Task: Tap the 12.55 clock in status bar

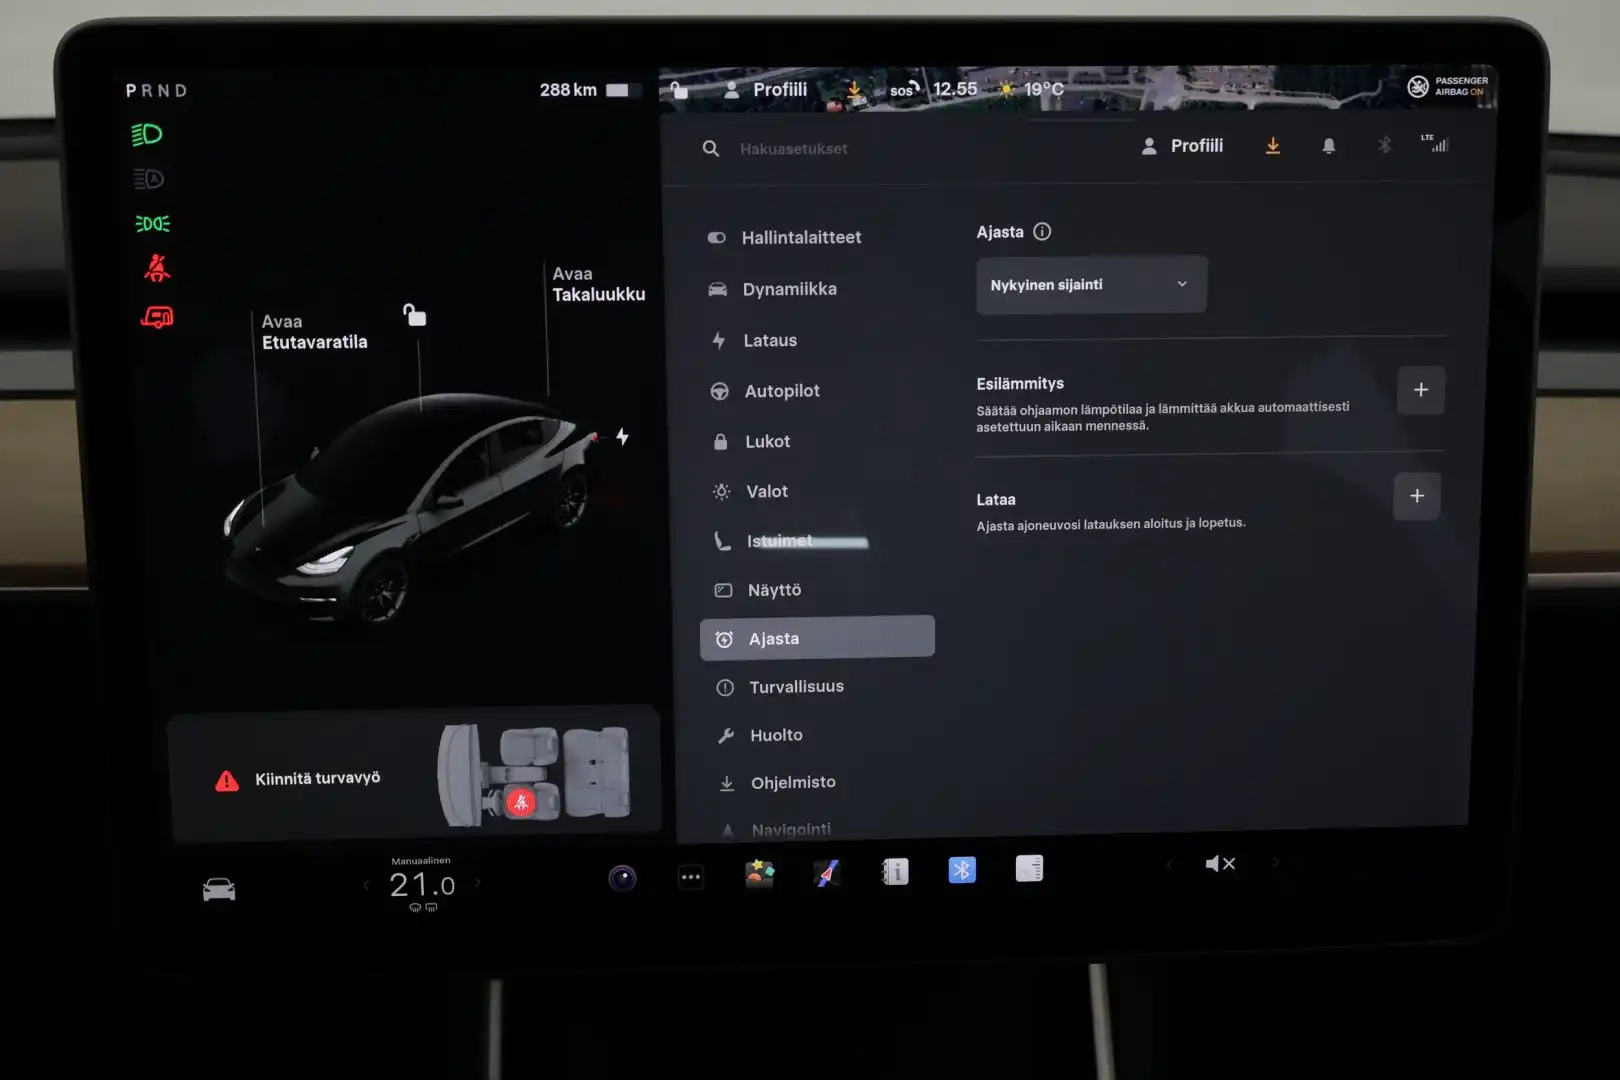Action: click(x=955, y=89)
